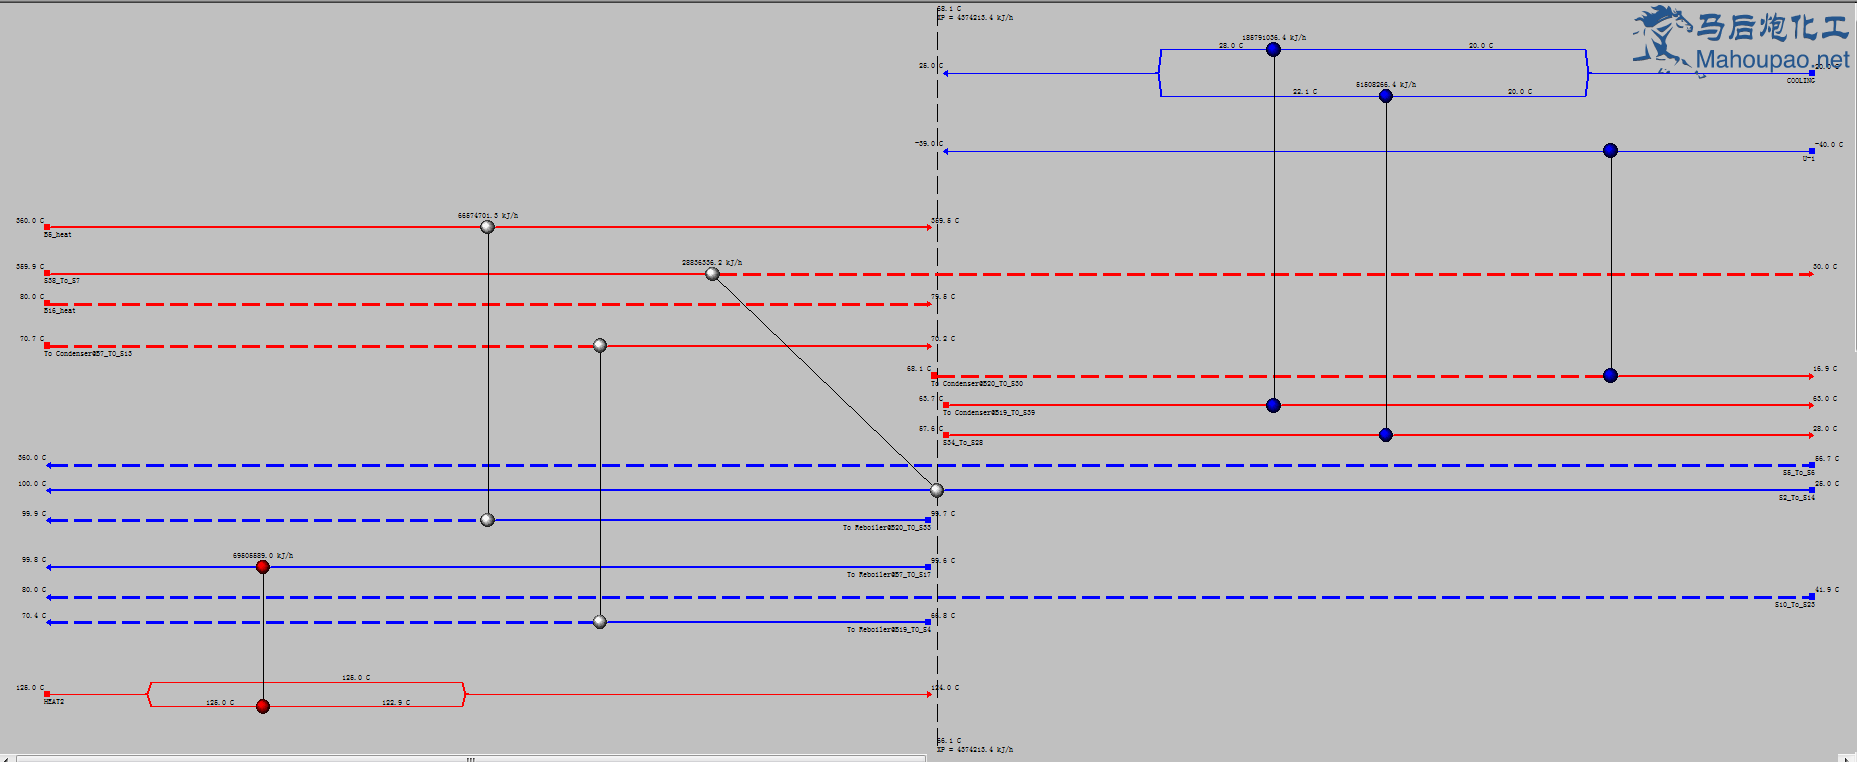
Task: Click the right arrow of the horizontal scrollbar
Action: point(1846,758)
